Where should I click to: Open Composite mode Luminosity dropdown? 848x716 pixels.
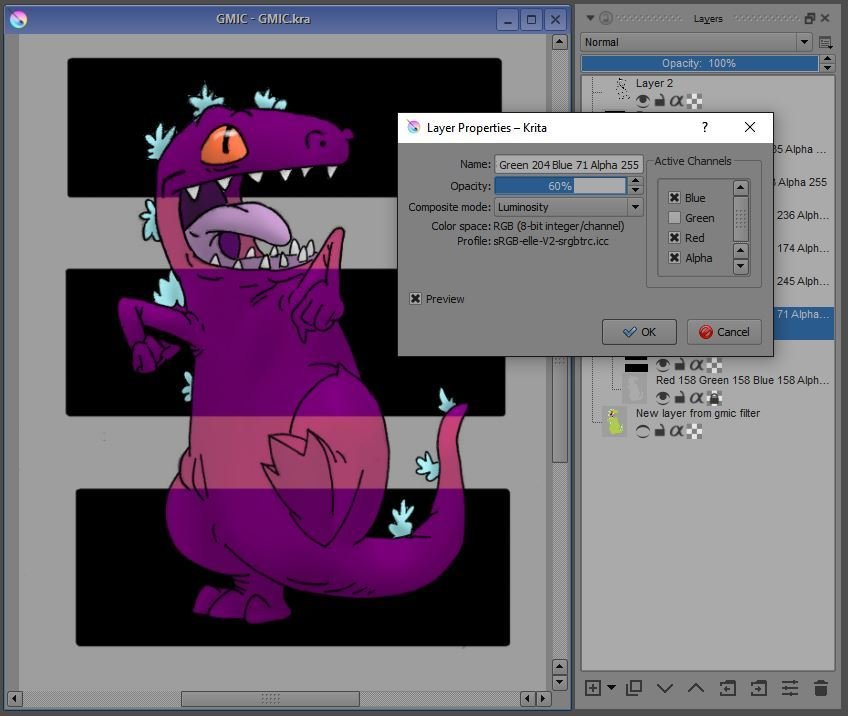pyautogui.click(x=568, y=207)
